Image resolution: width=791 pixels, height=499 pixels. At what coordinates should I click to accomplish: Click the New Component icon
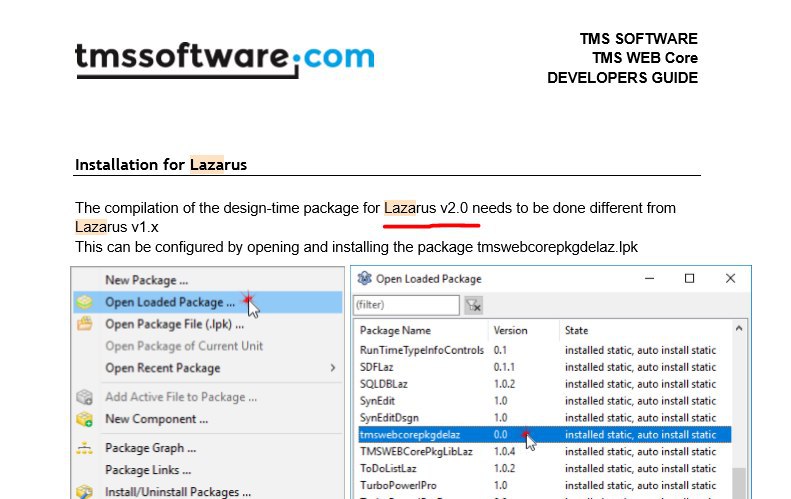[x=84, y=419]
